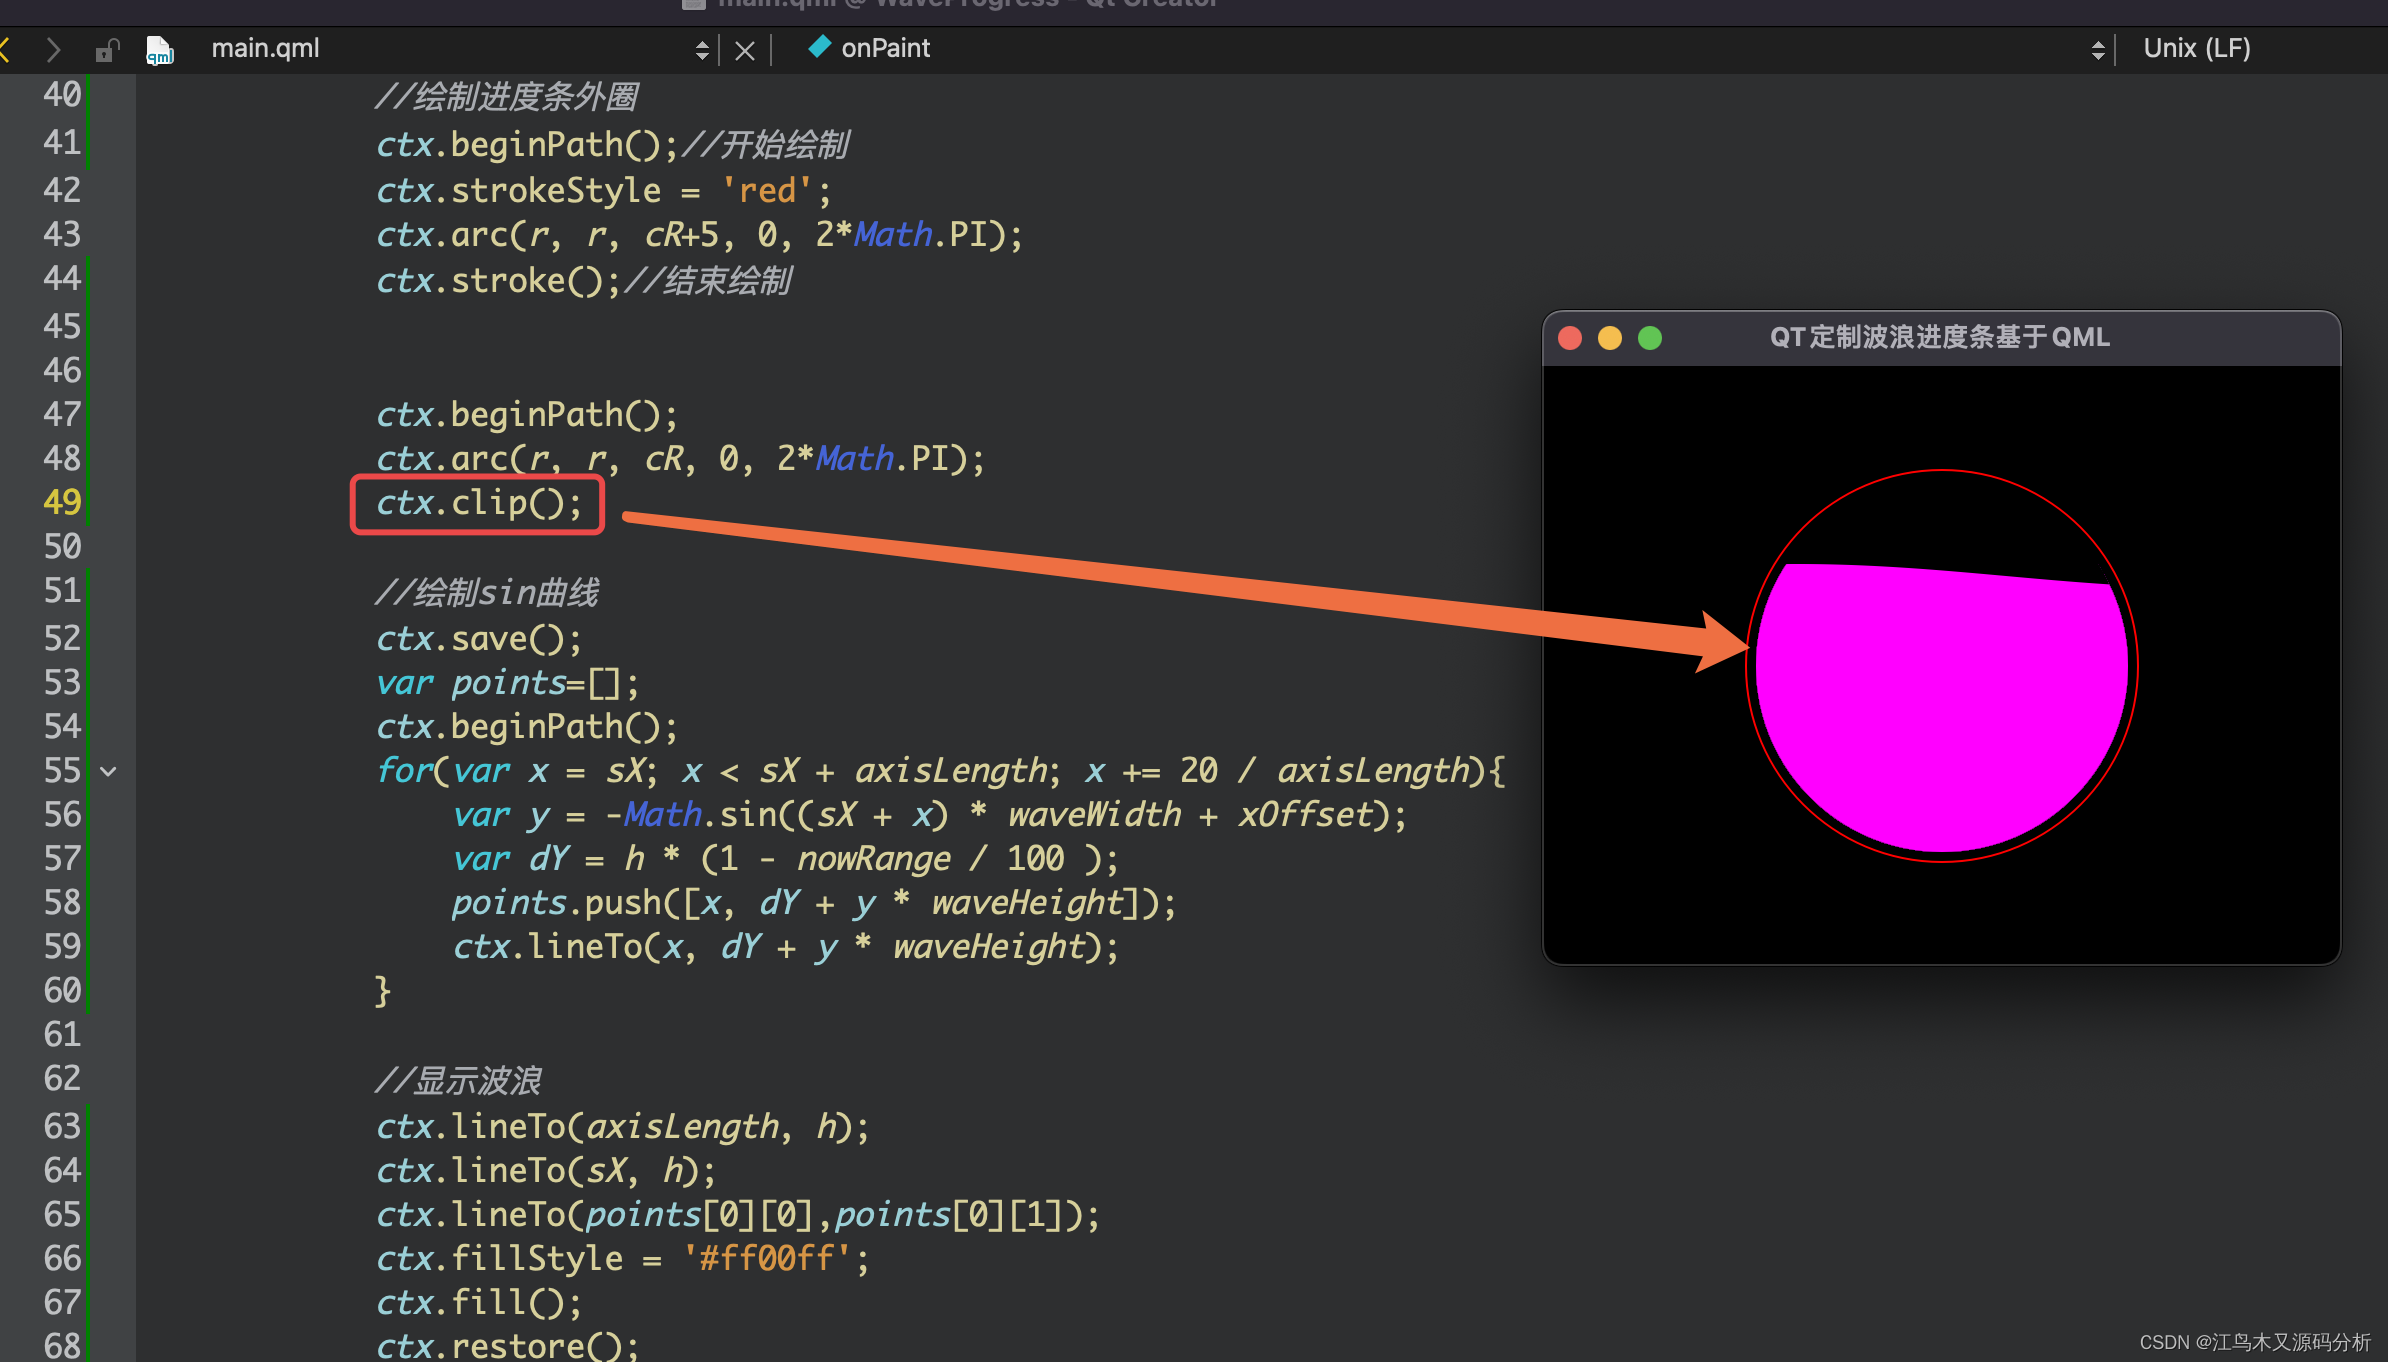Screen dimensions: 2388x1362
Task: Select the onPaint diamond symbol icon
Action: coord(820,47)
